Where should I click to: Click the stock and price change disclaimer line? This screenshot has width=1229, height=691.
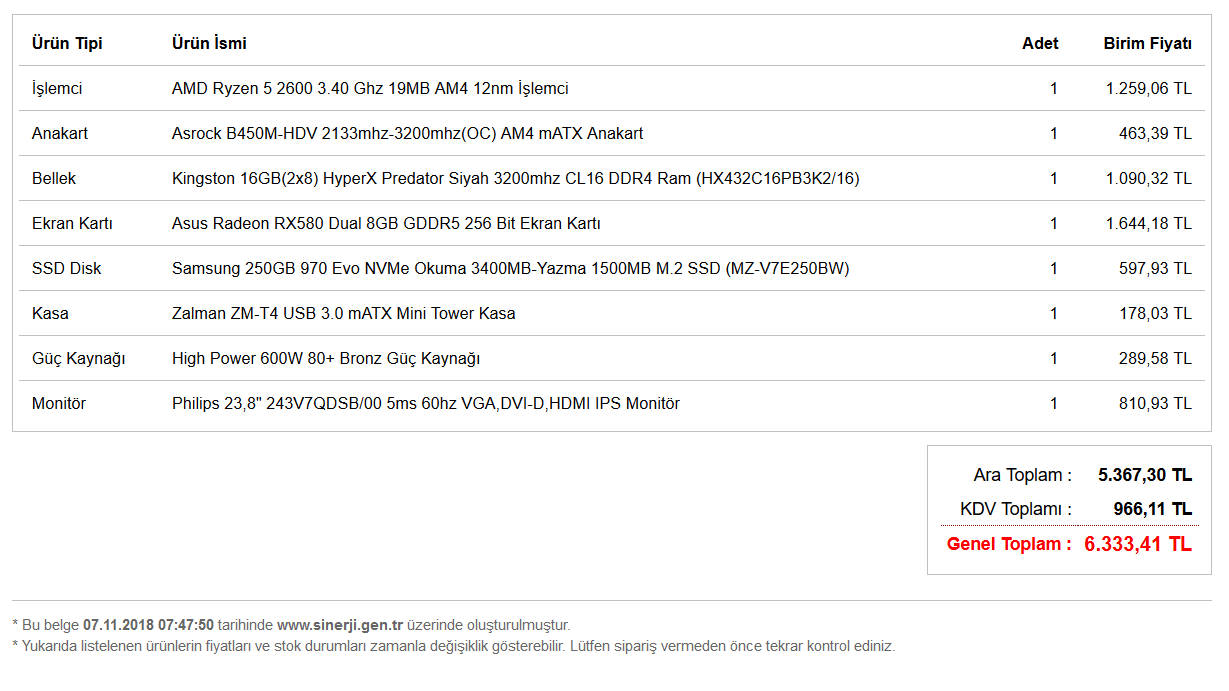coord(454,646)
